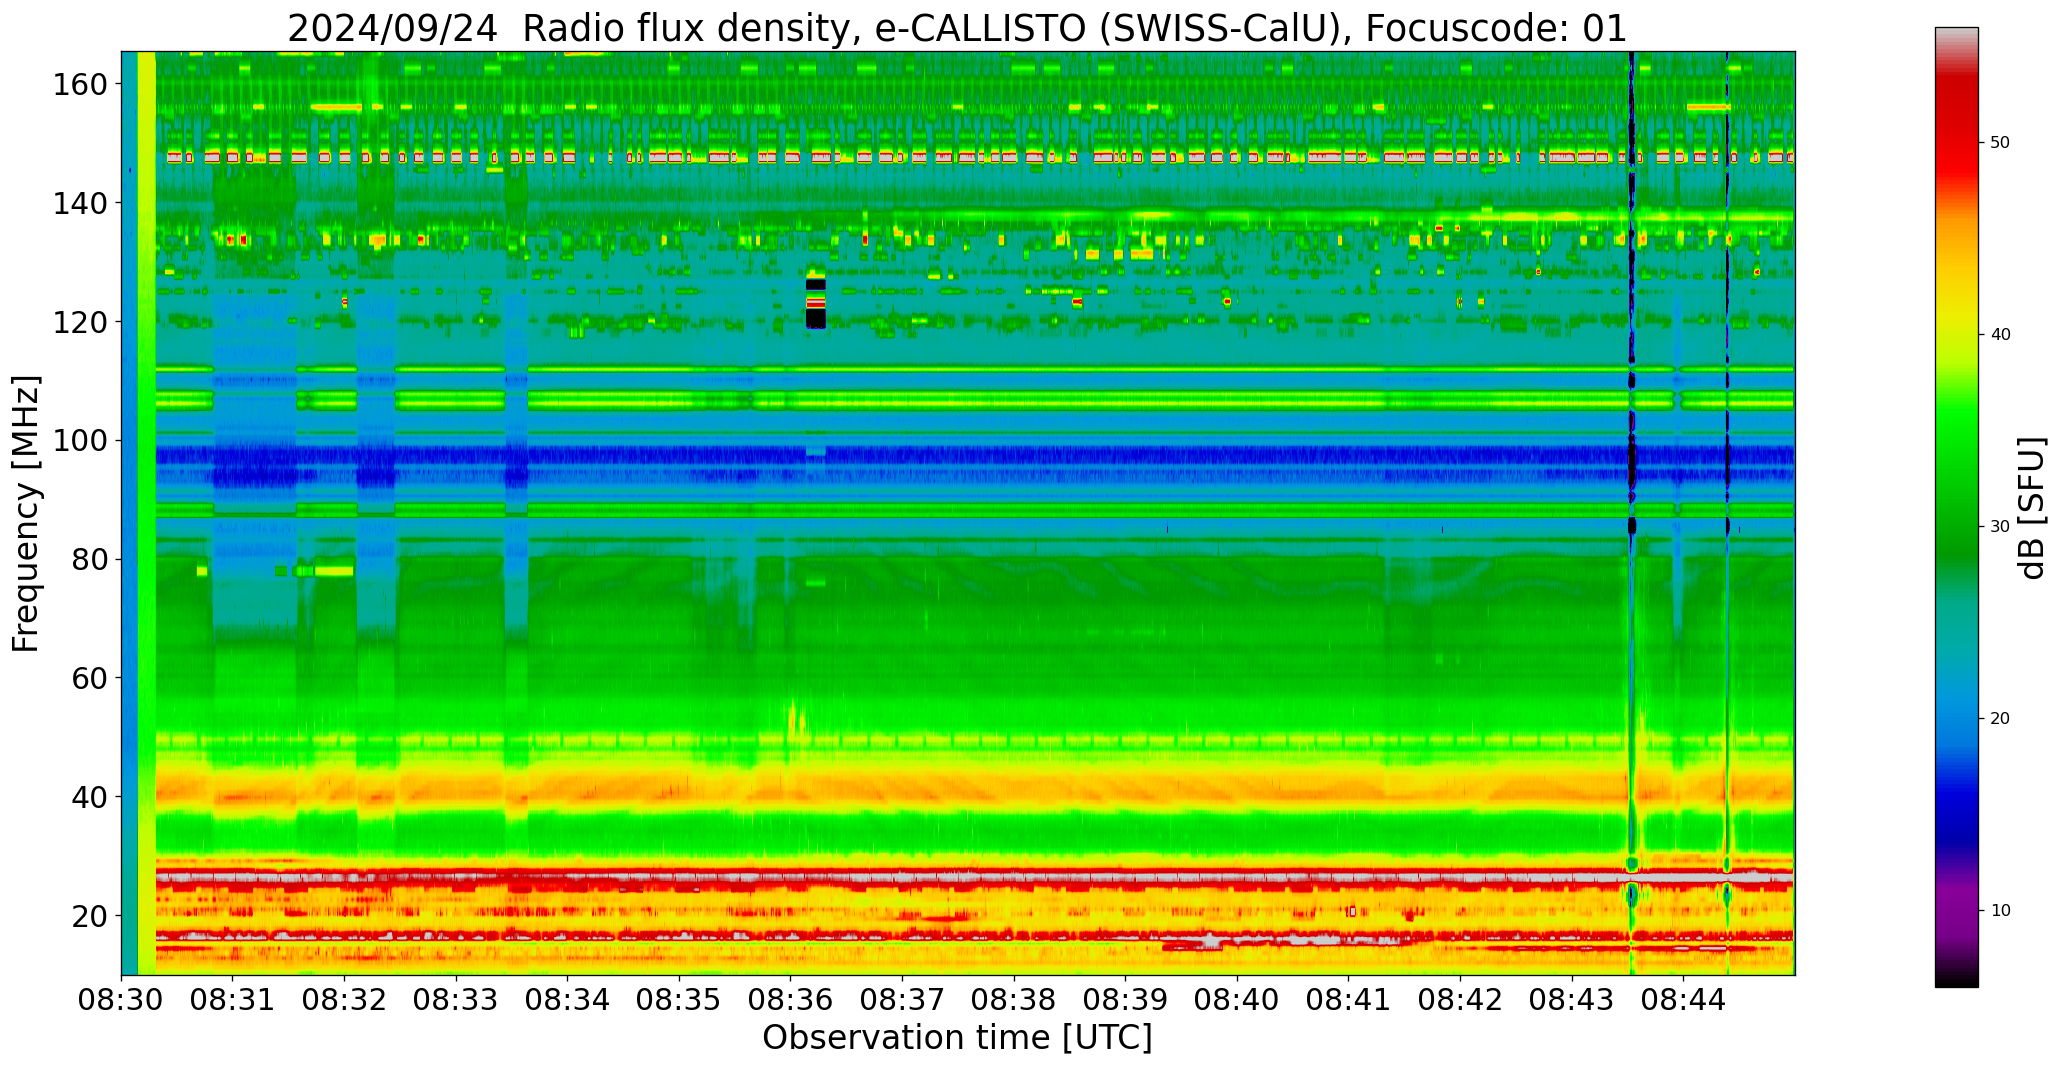The width and height of the screenshot is (2062, 1067).
Task: Click the 80 MHz frequency tick label
Action: 89,560
